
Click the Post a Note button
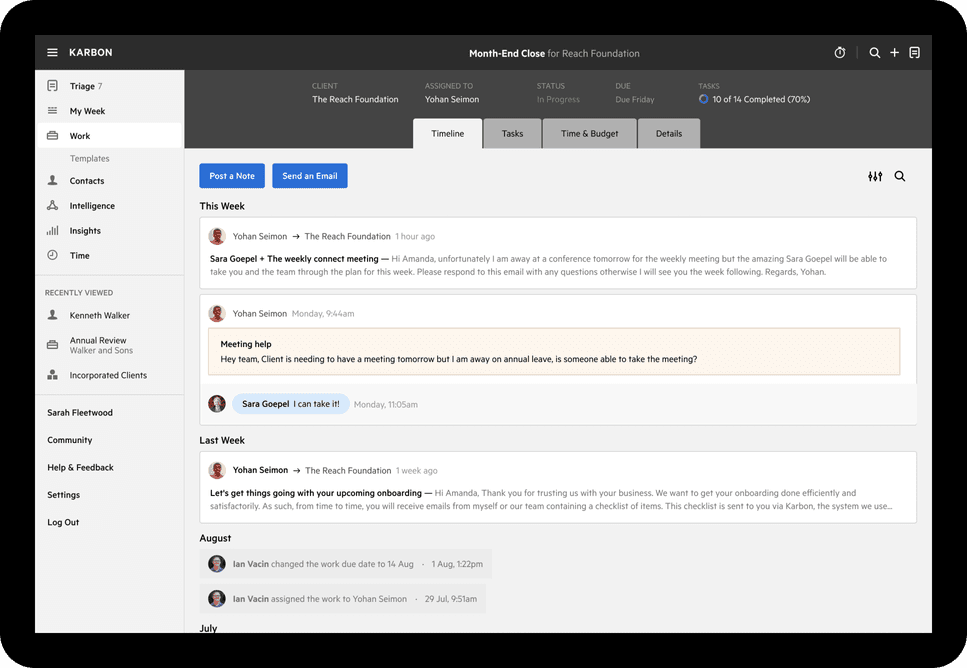point(232,175)
